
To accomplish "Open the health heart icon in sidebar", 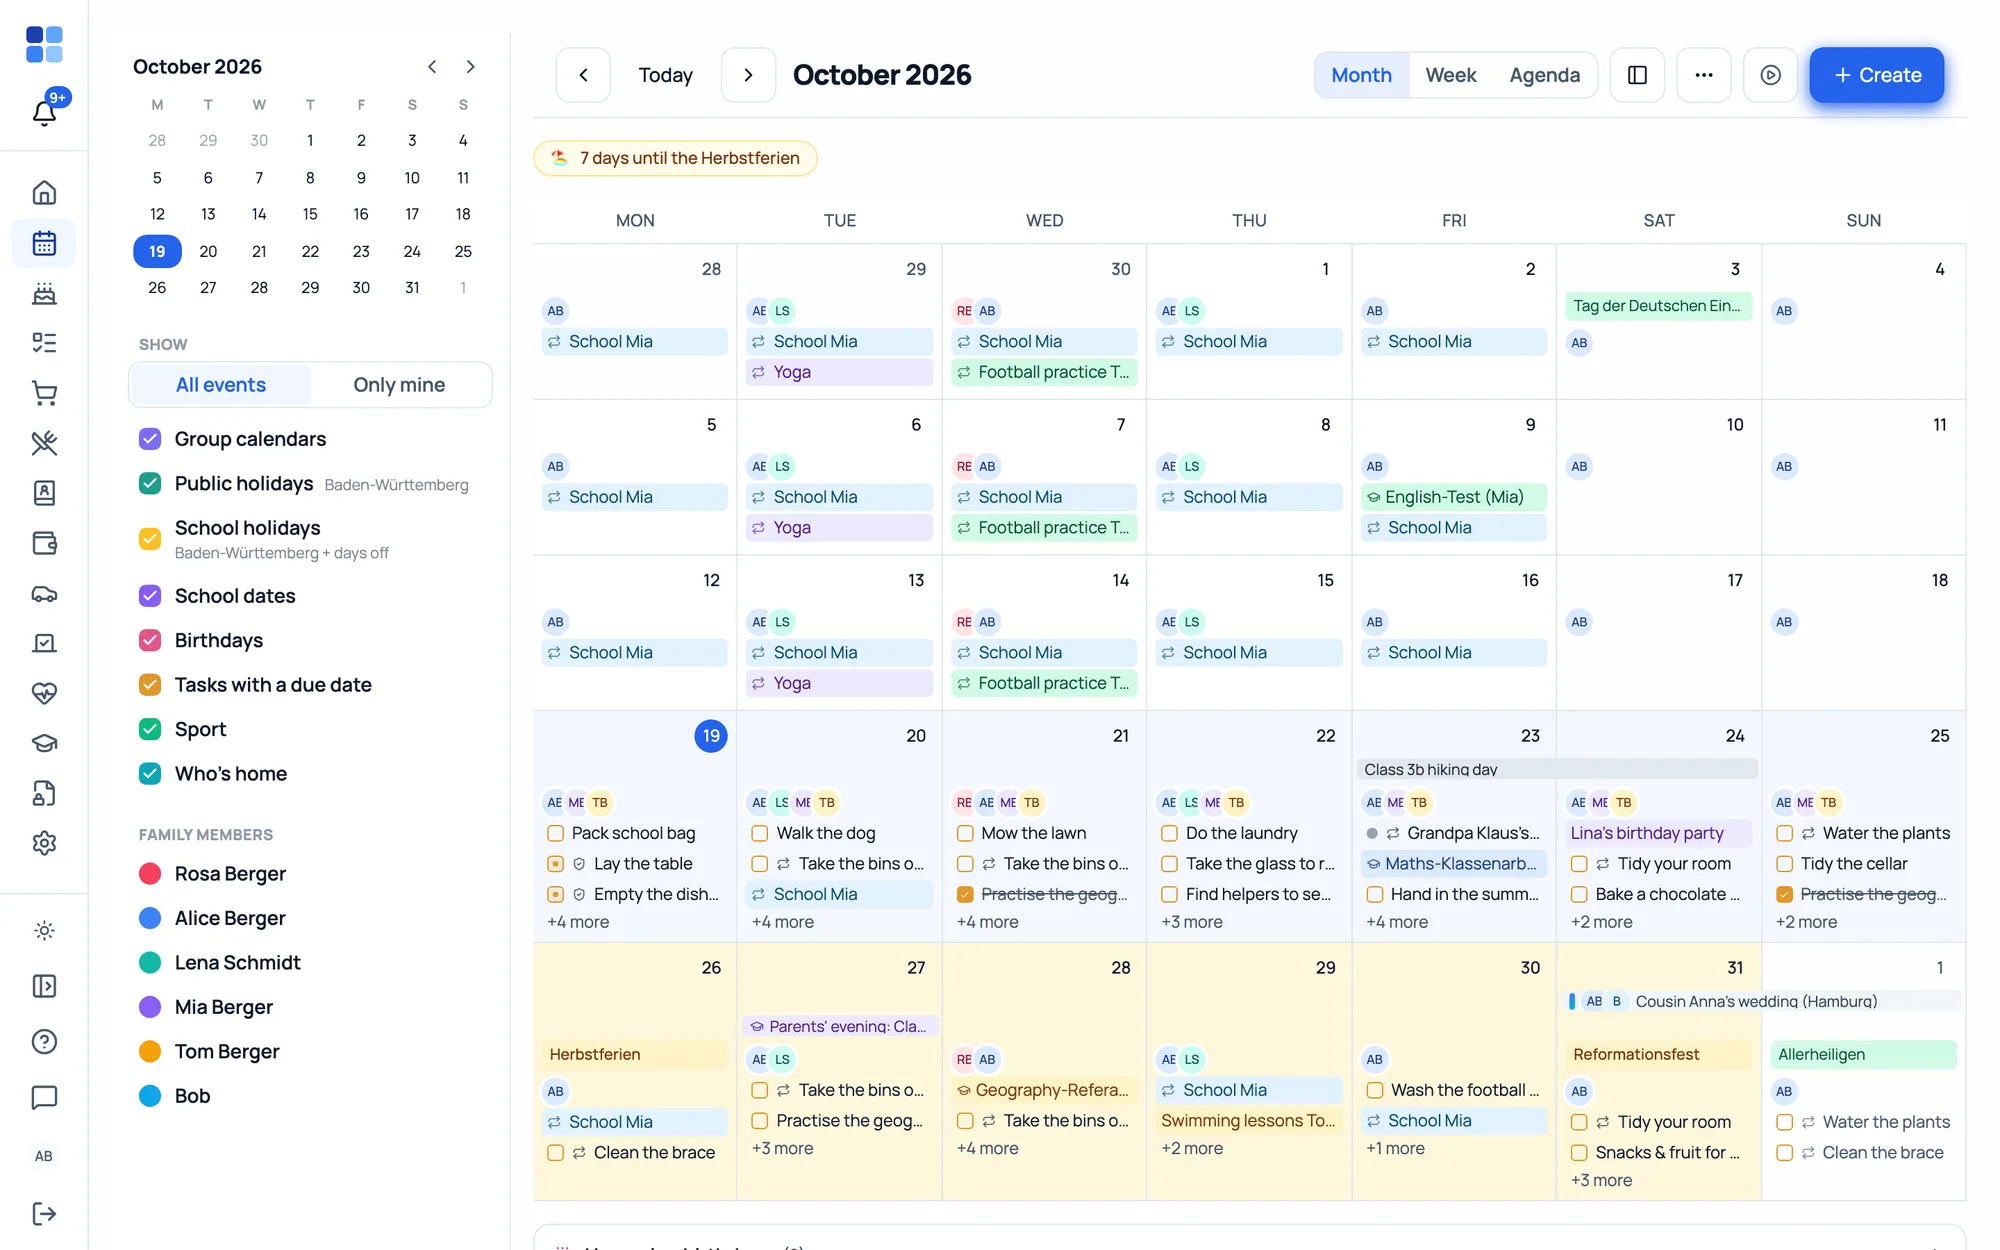I will [44, 693].
